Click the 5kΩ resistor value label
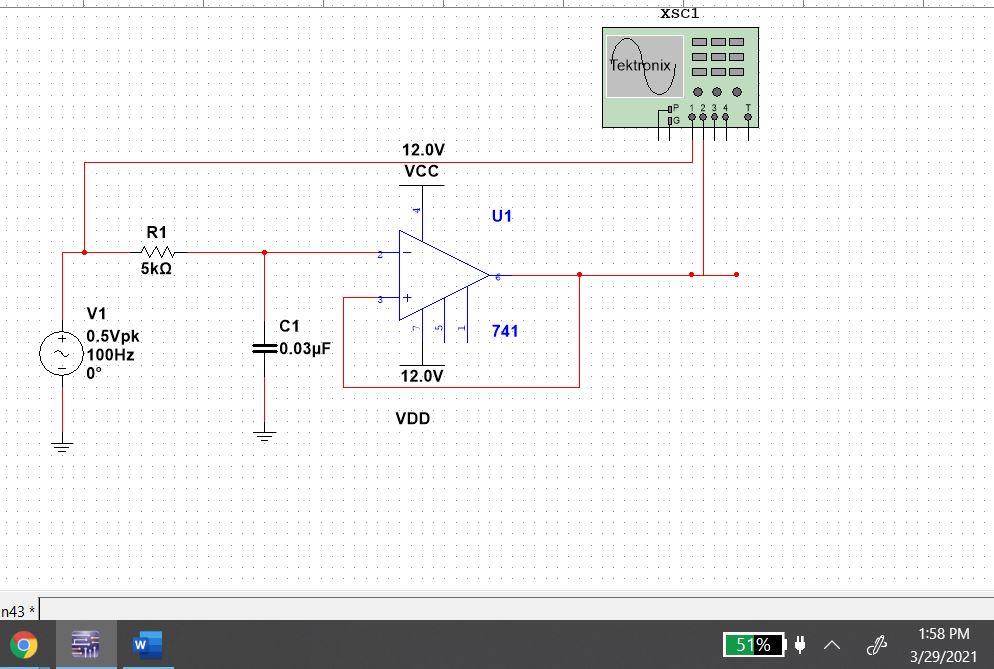This screenshot has height=669, width=994. [x=156, y=269]
